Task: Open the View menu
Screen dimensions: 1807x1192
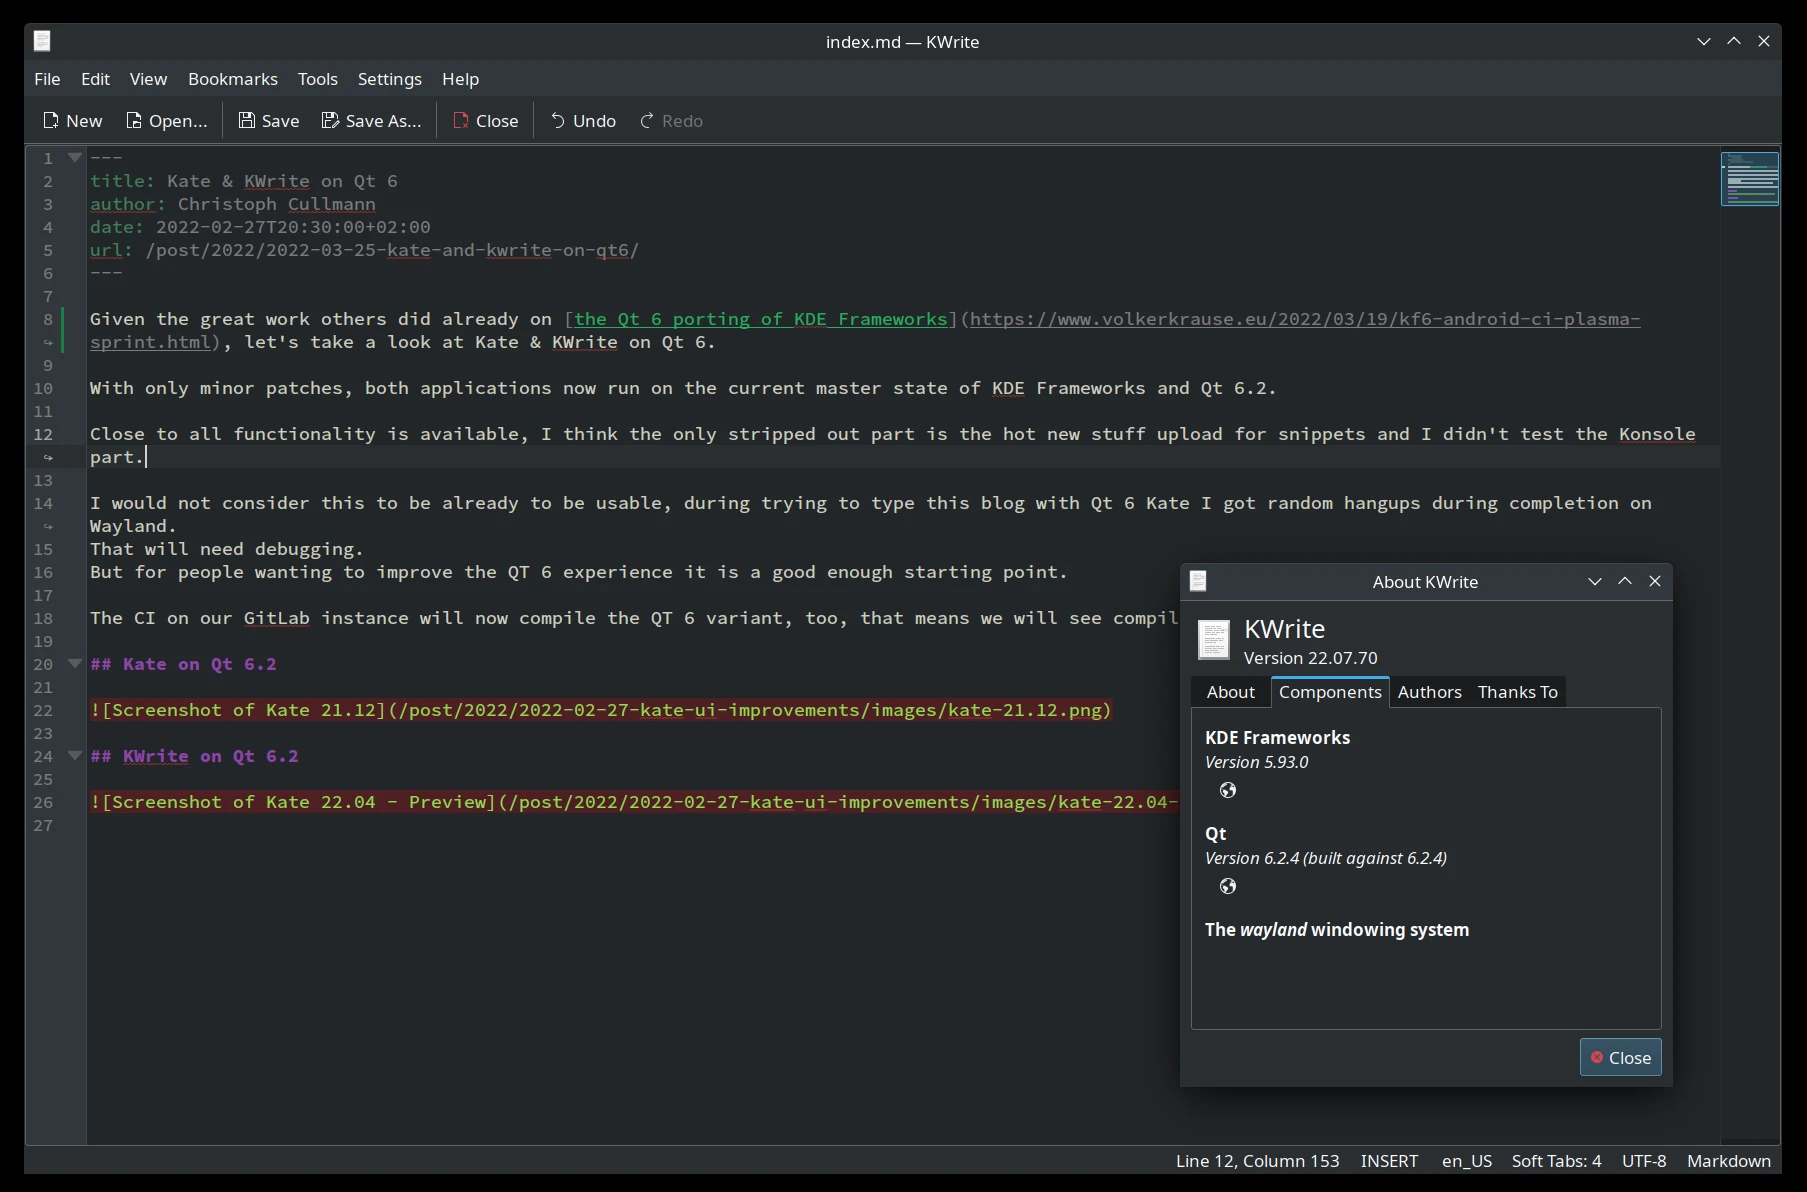Action: 148,79
